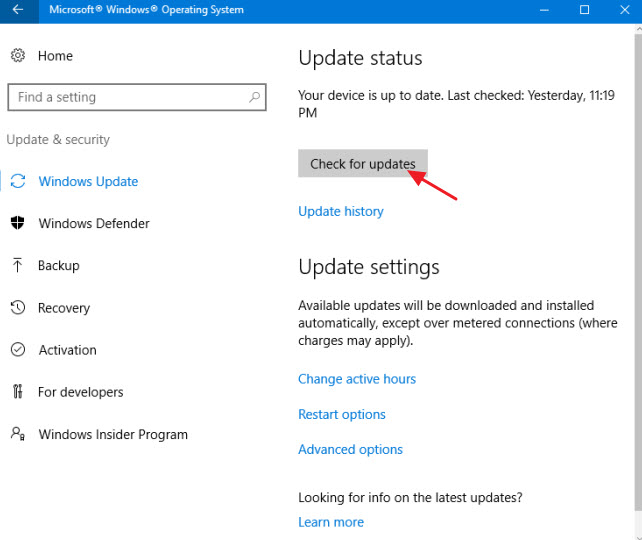642x540 pixels.
Task: Open Restart options link
Action: [341, 414]
